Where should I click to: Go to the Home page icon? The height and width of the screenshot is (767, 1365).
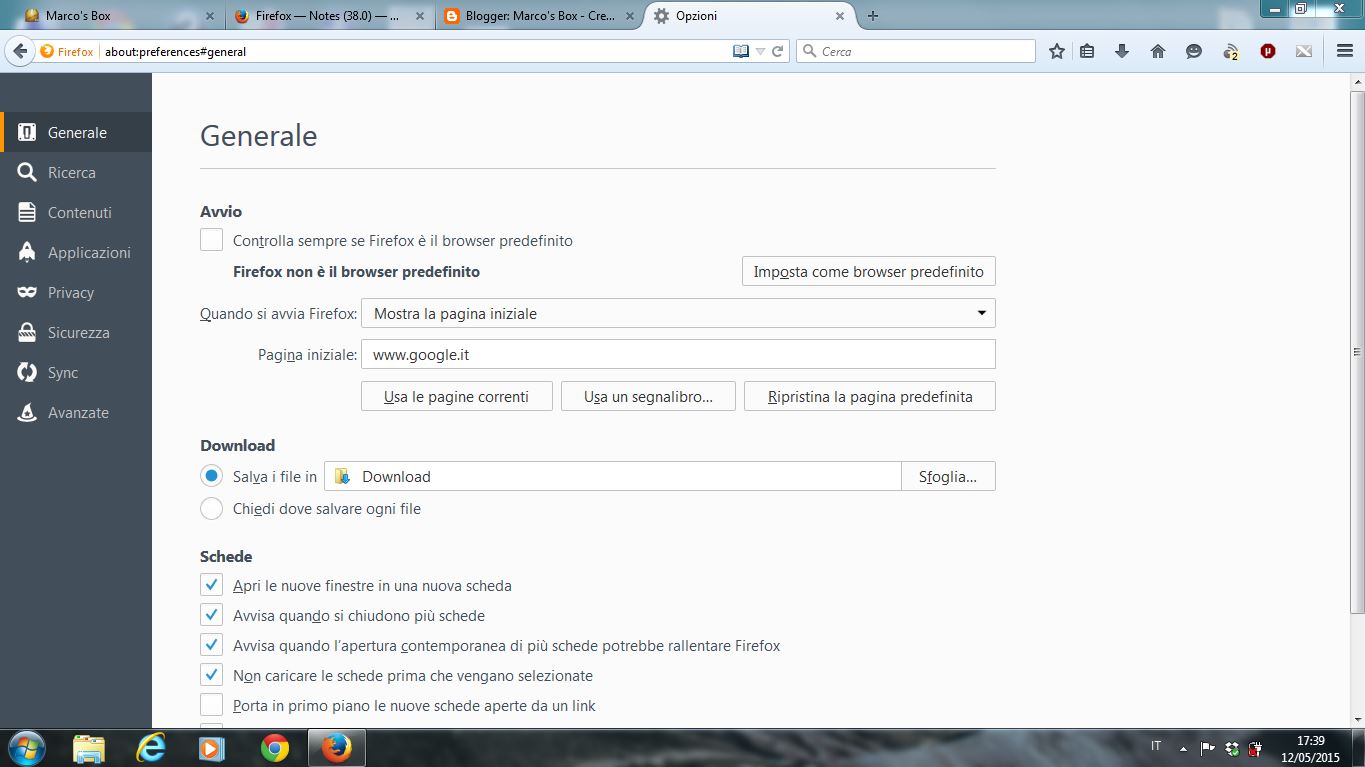pyautogui.click(x=1158, y=51)
